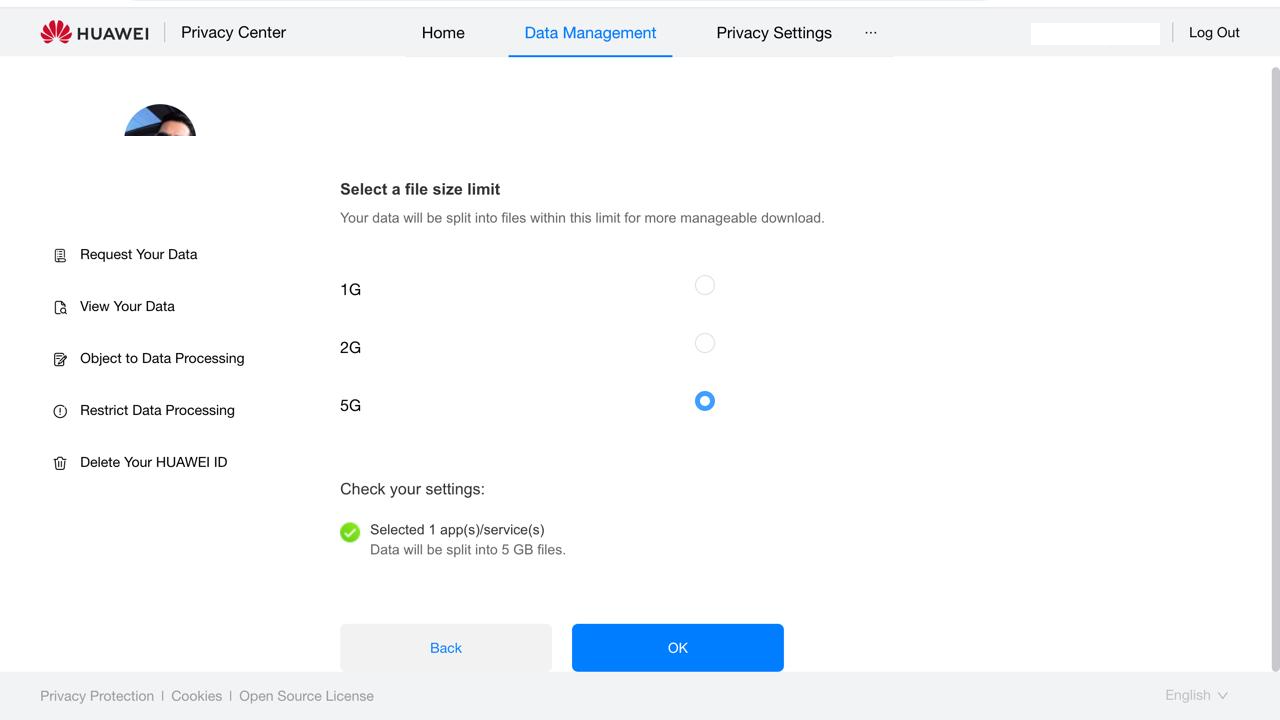Open Request Your Data in sidebar

pyautogui.click(x=139, y=254)
